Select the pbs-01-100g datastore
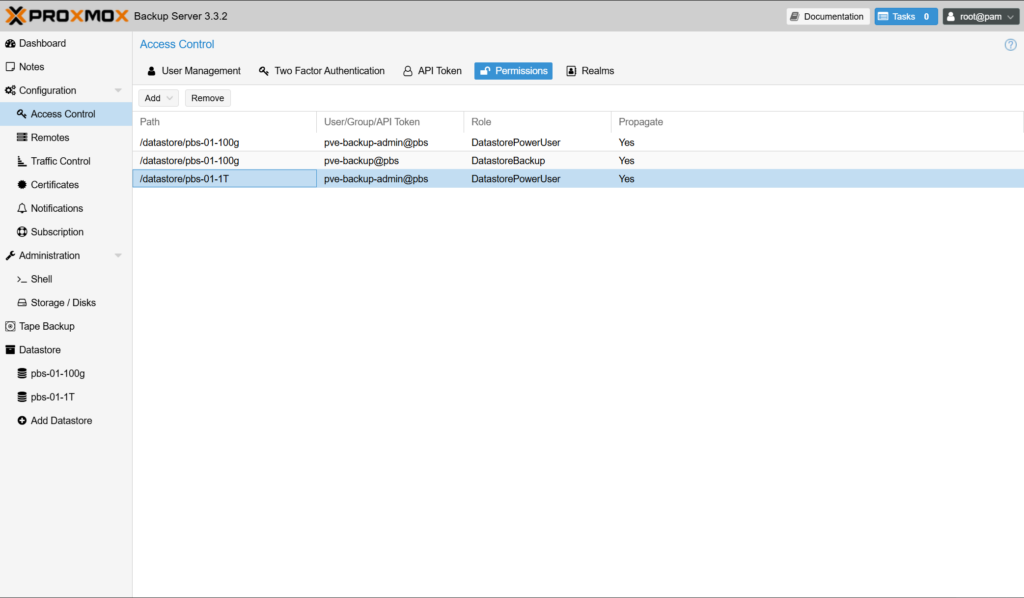The image size is (1024, 598). (x=57, y=373)
